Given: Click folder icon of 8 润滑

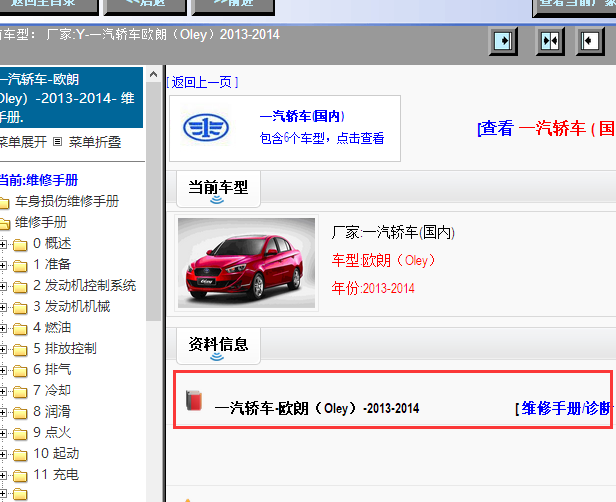Looking at the screenshot, I should [20, 412].
